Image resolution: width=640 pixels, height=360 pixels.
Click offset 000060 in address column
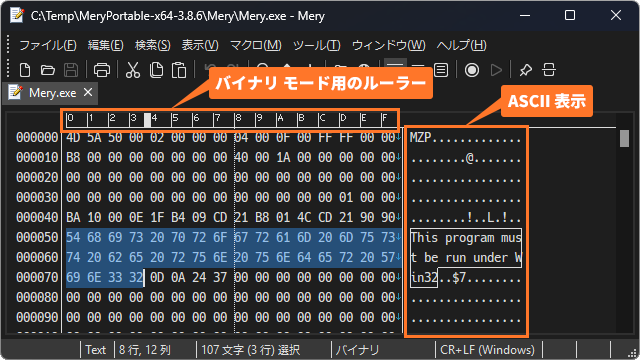tap(37, 258)
